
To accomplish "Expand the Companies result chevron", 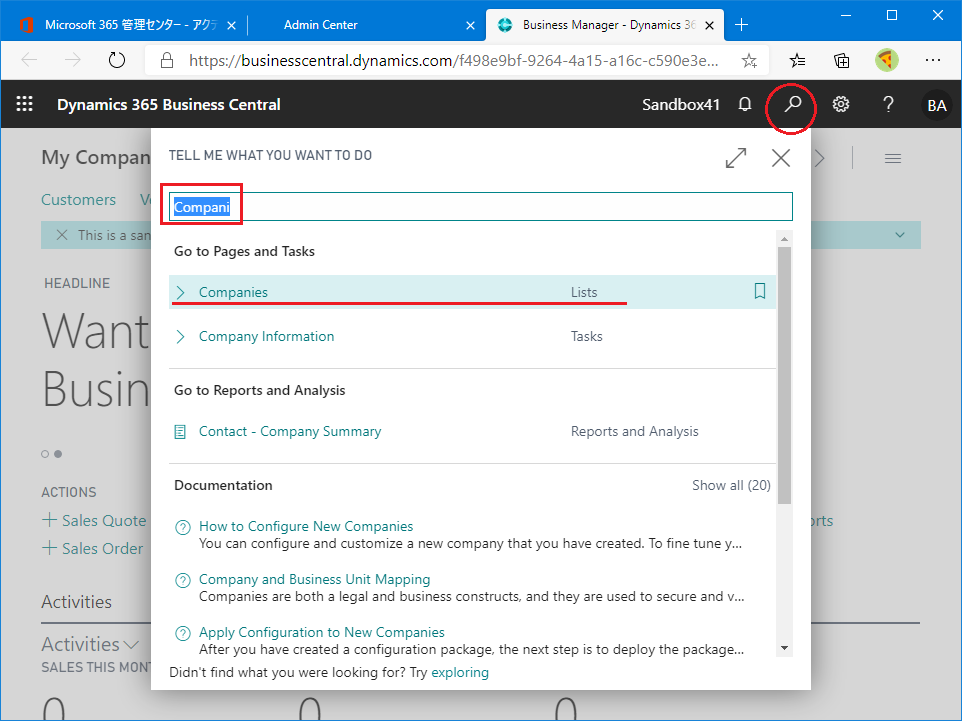I will [180, 292].
